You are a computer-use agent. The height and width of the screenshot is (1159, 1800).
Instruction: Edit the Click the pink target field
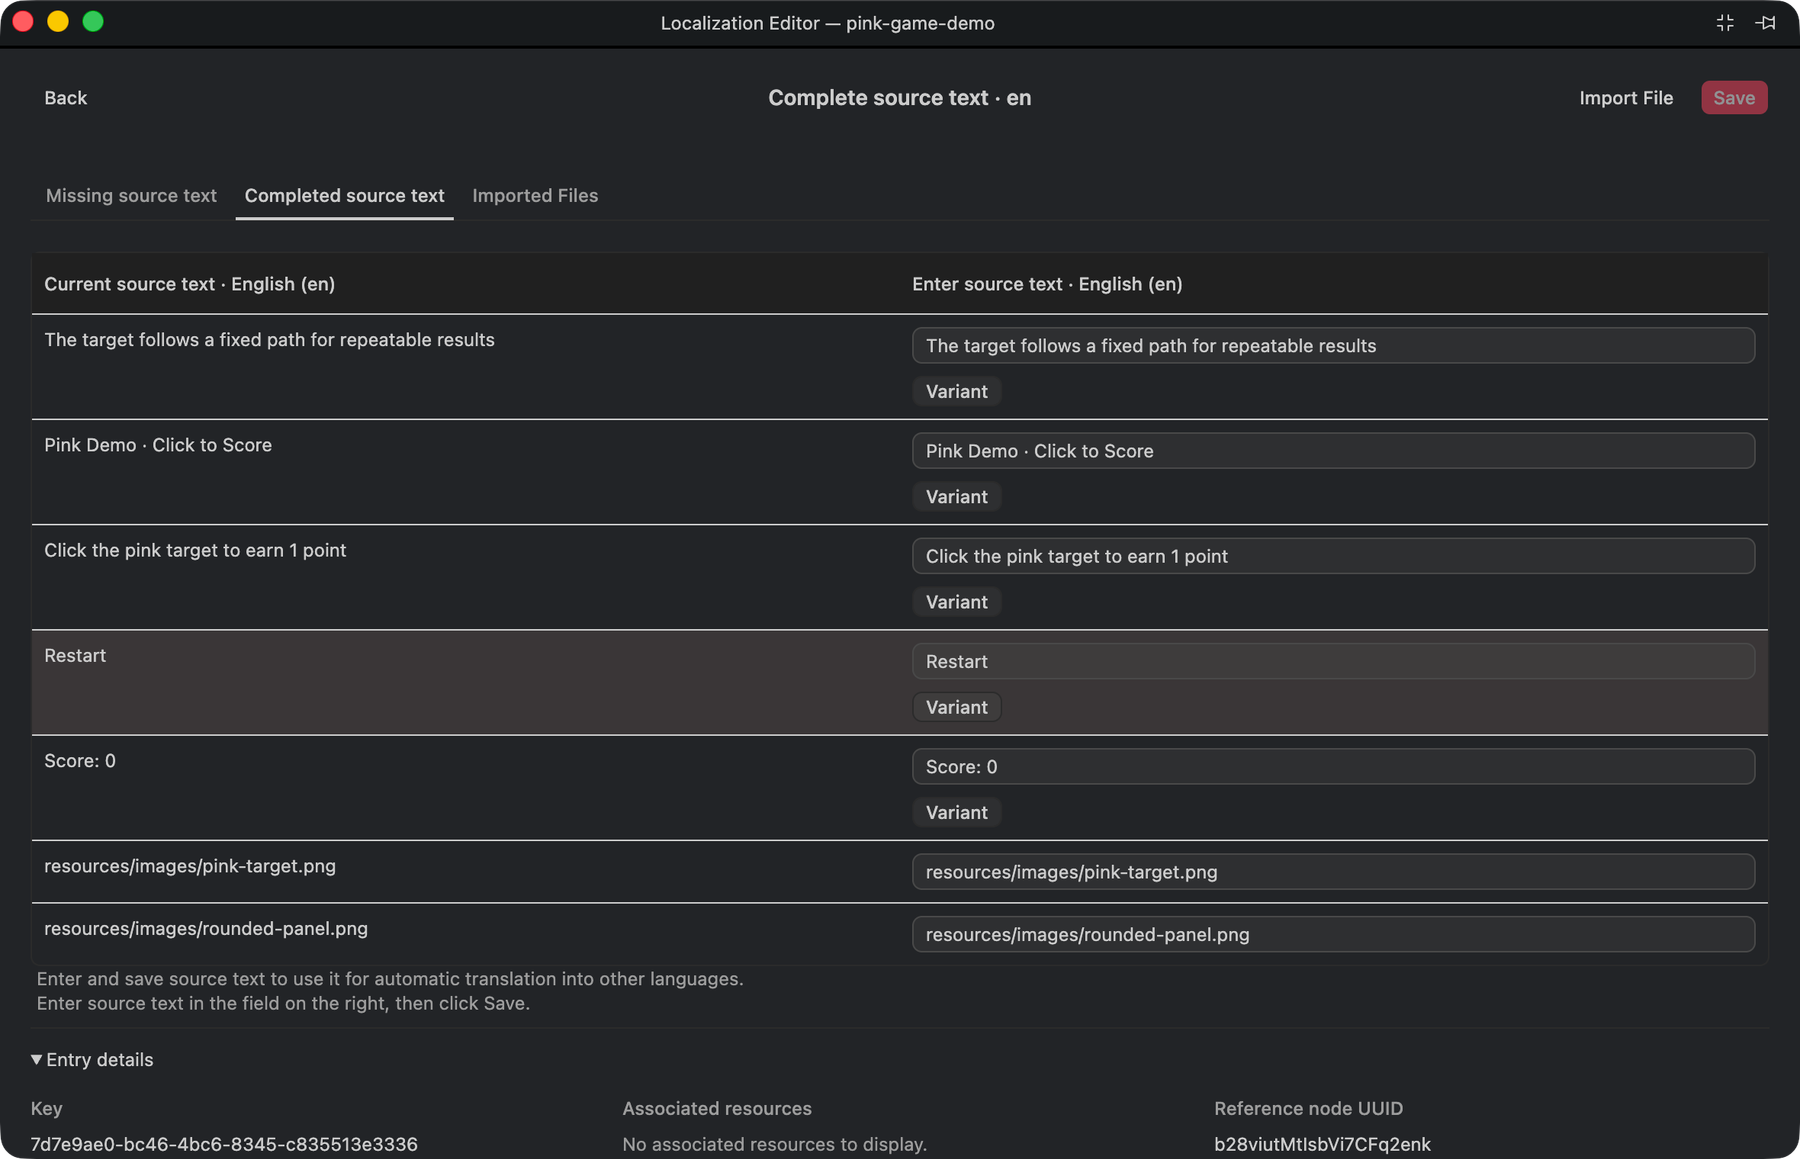[x=1333, y=556]
